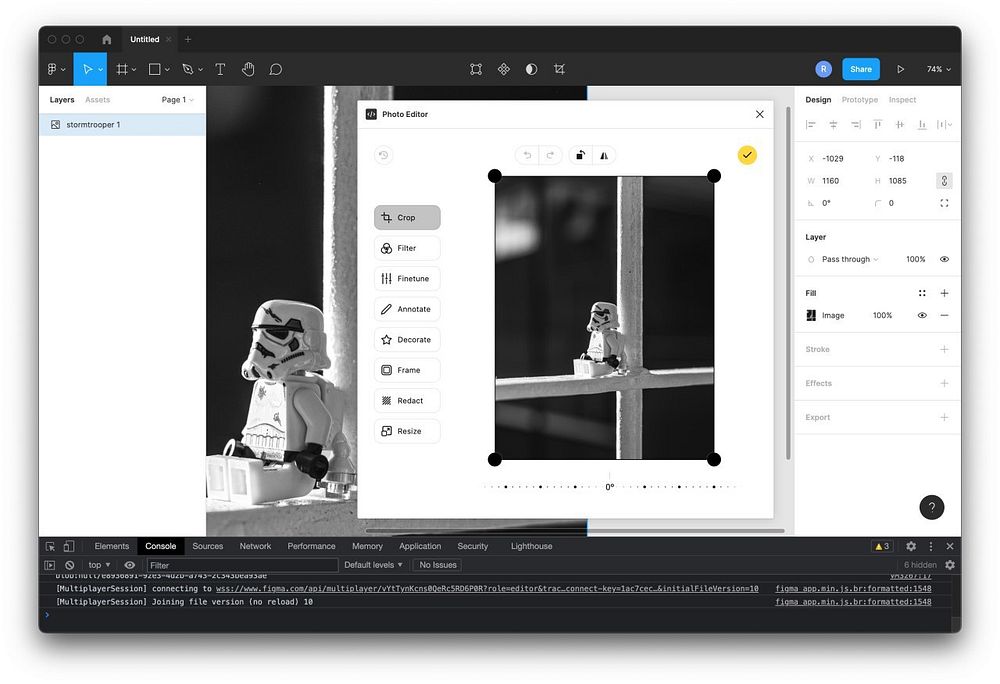1000x684 pixels.
Task: Click the Share button
Action: (x=861, y=69)
